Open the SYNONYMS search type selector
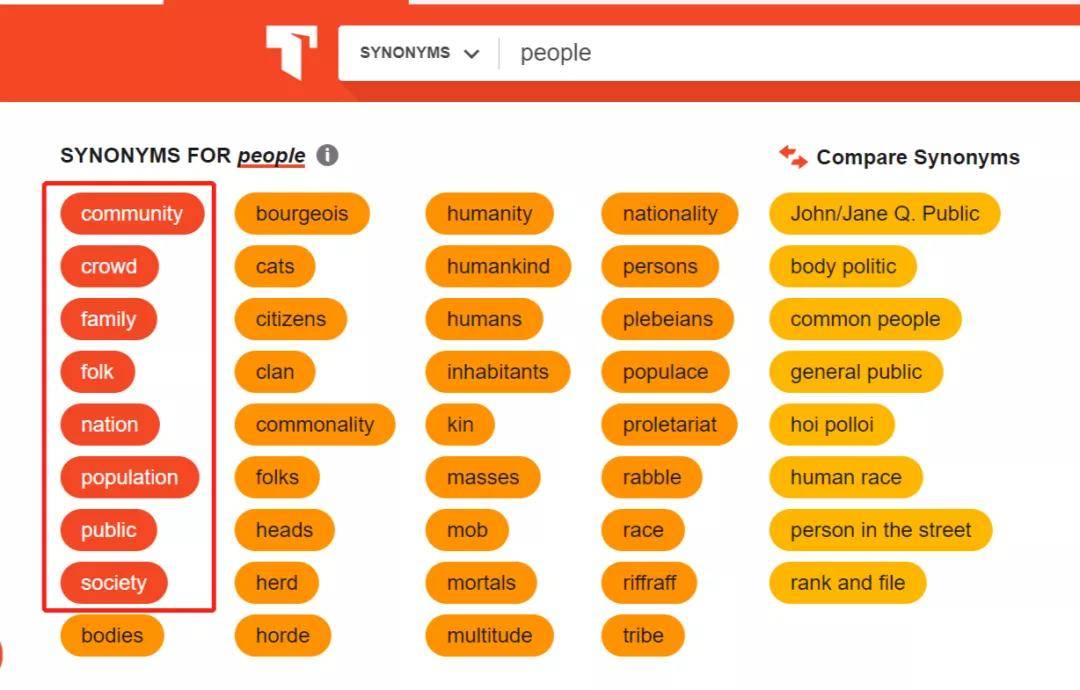This screenshot has width=1080, height=690. coord(419,53)
